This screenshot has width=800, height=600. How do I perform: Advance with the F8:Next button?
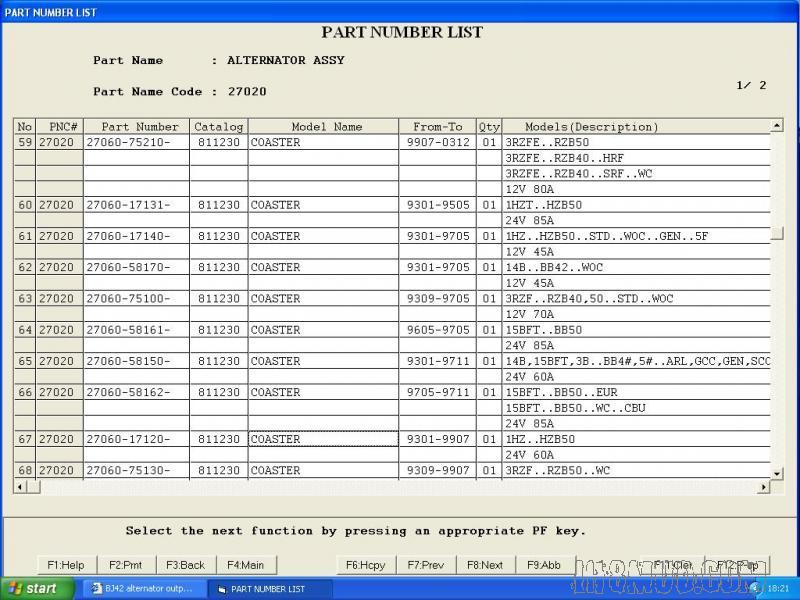tap(486, 565)
